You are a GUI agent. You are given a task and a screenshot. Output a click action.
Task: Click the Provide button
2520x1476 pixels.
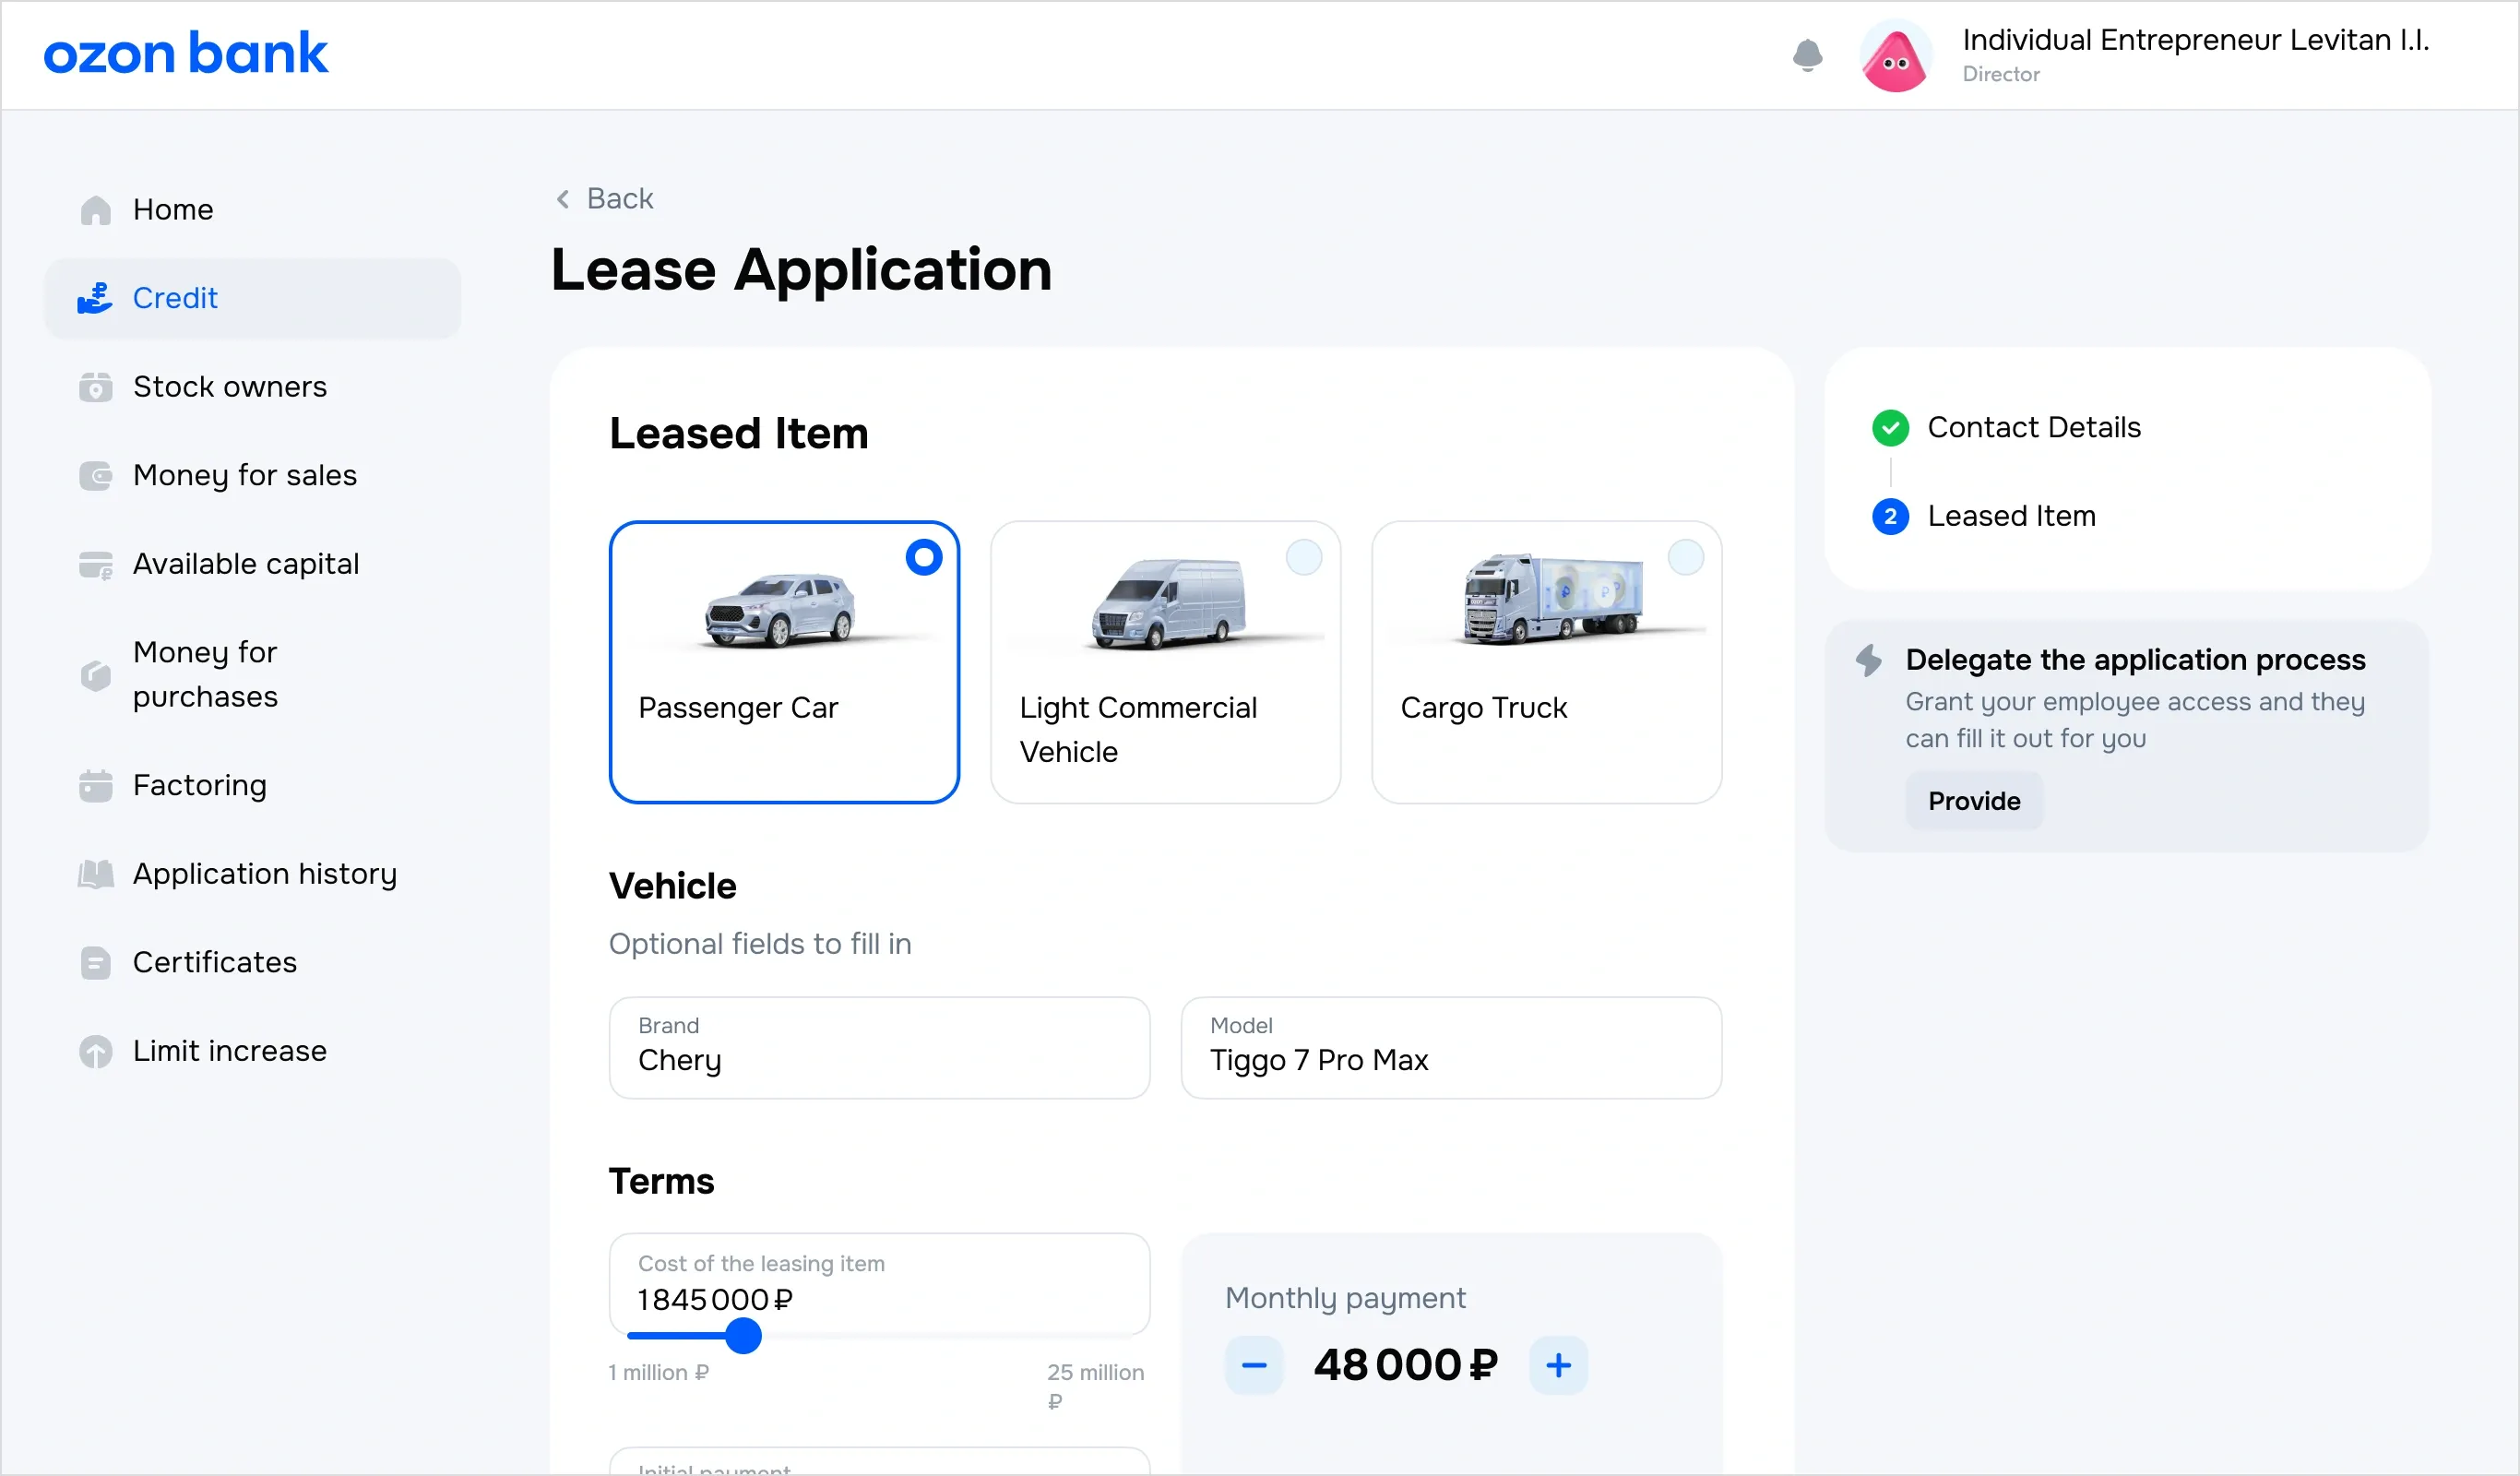[1974, 801]
